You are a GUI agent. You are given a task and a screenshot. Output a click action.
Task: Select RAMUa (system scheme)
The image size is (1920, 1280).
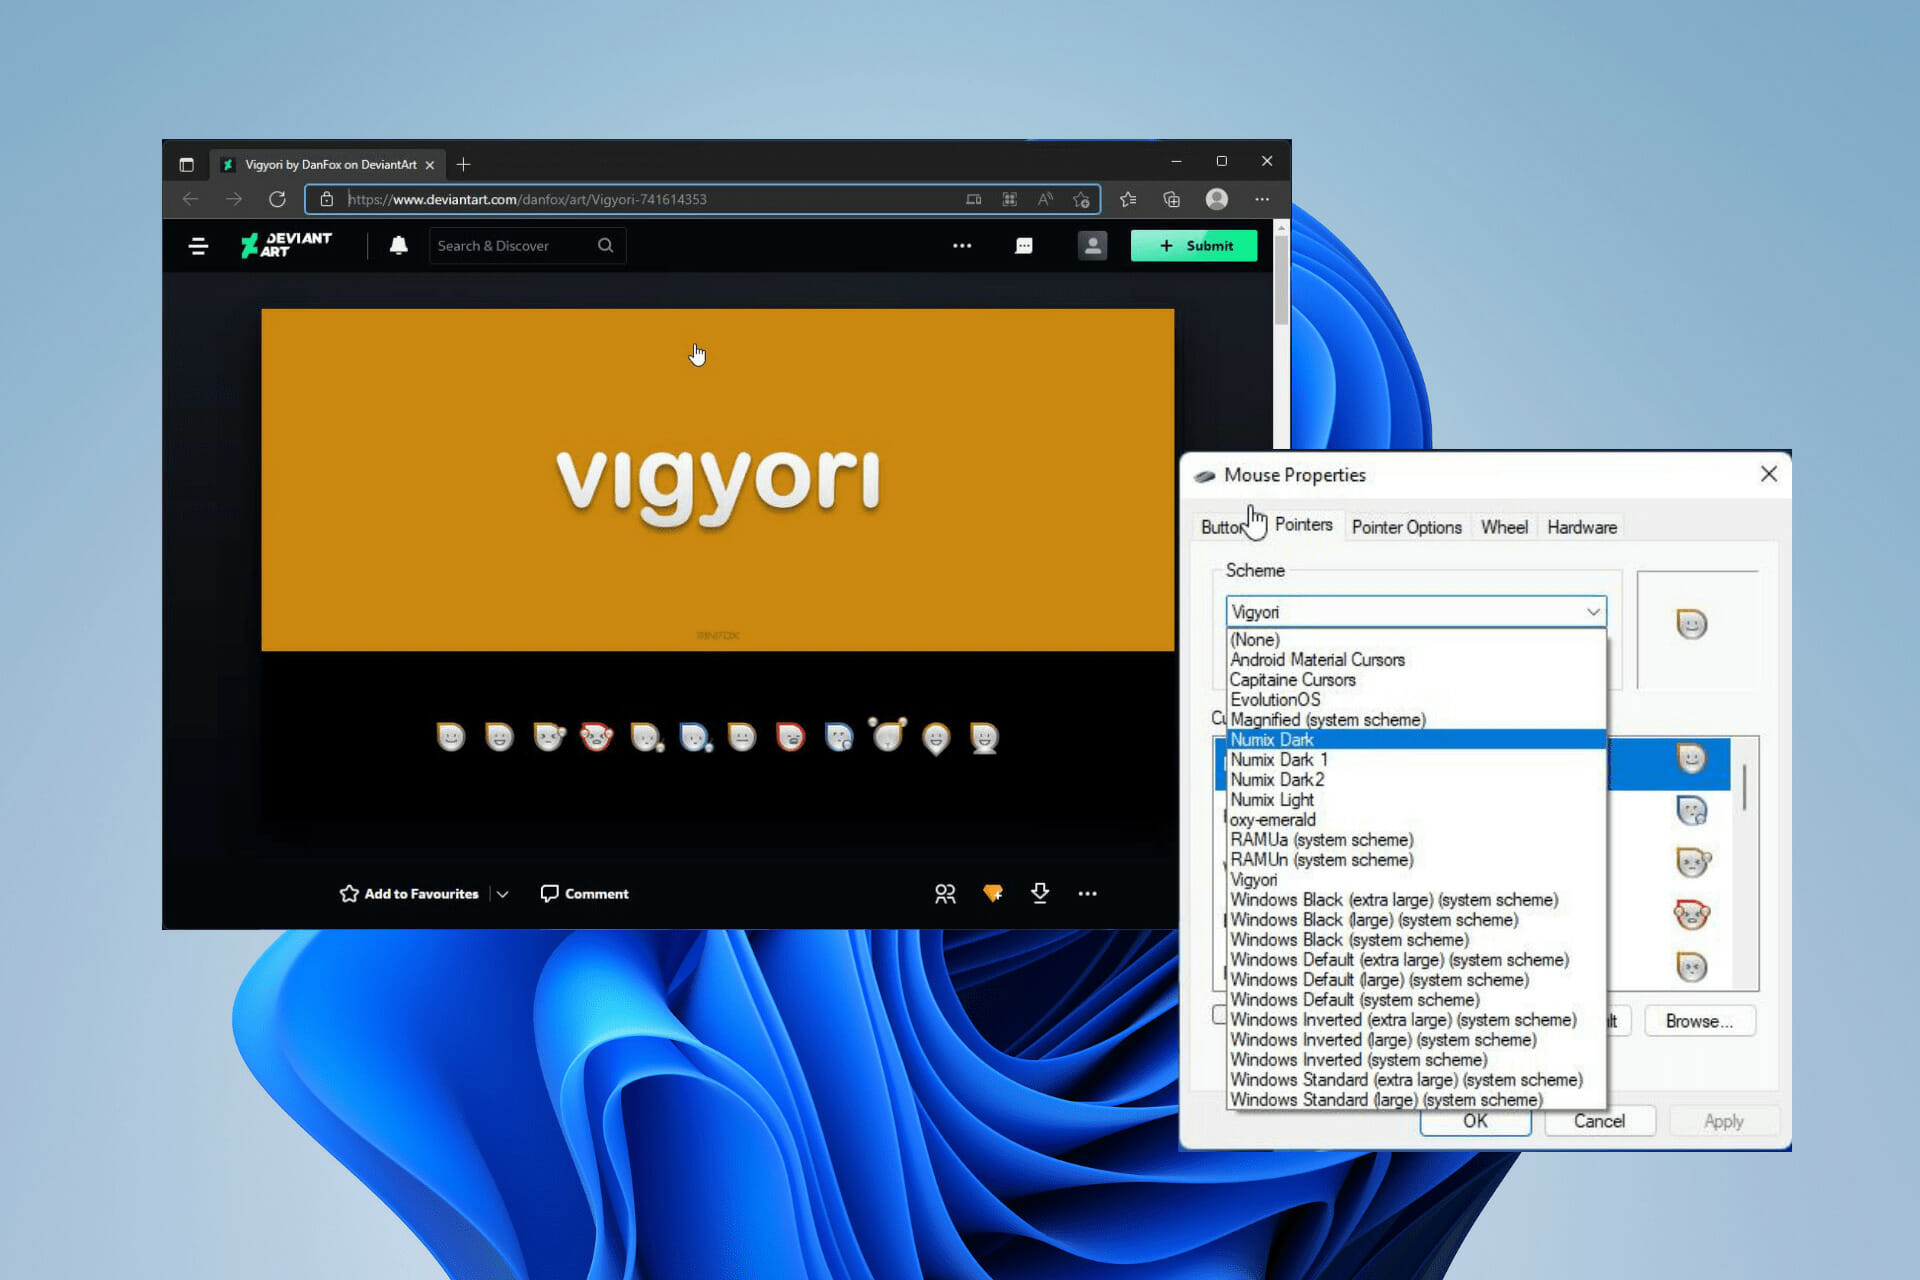click(x=1416, y=840)
